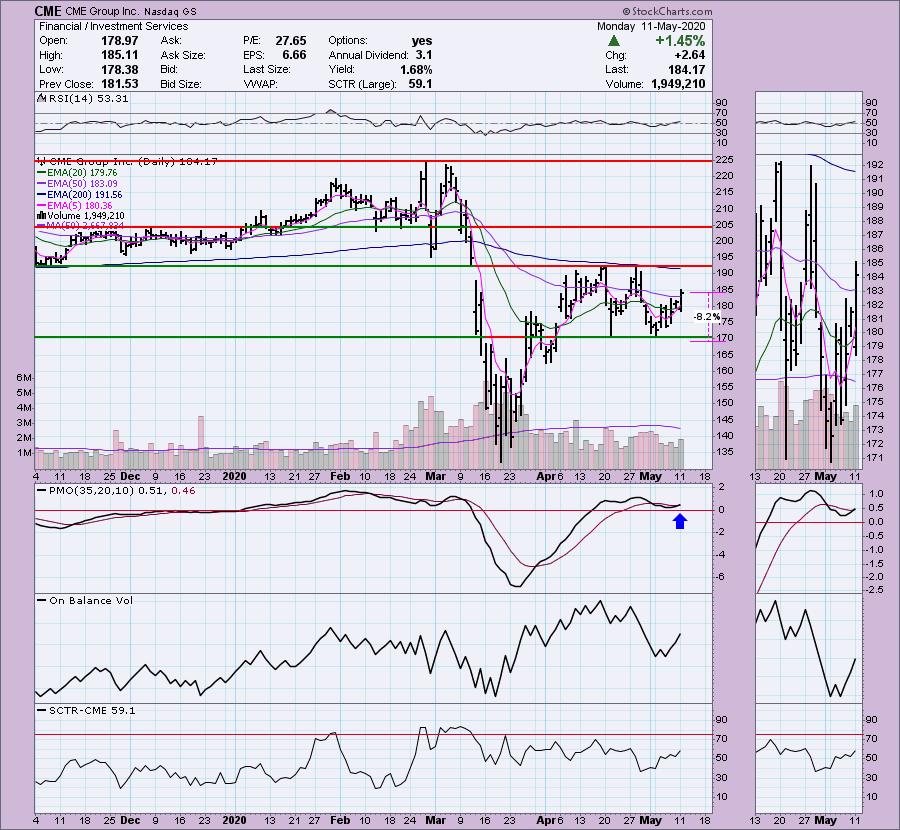
Task: Click 'Financial / Investment Services' sector text
Action: [113, 26]
